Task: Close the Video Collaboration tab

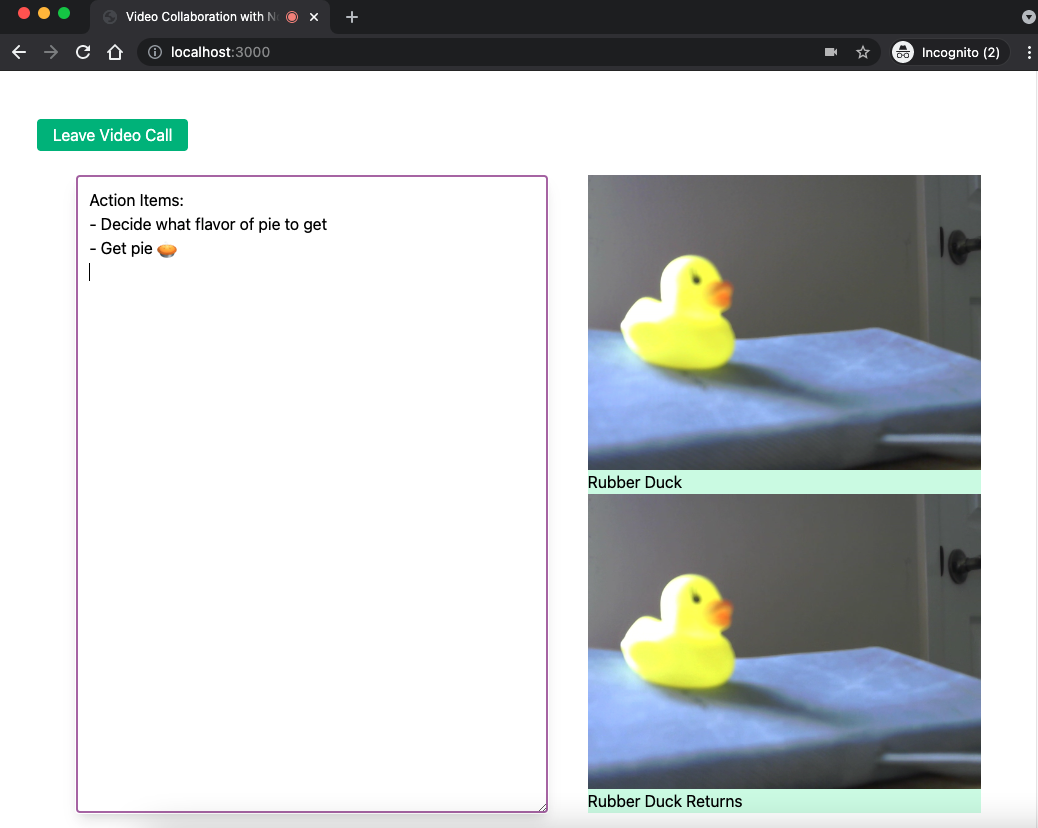Action: click(314, 17)
